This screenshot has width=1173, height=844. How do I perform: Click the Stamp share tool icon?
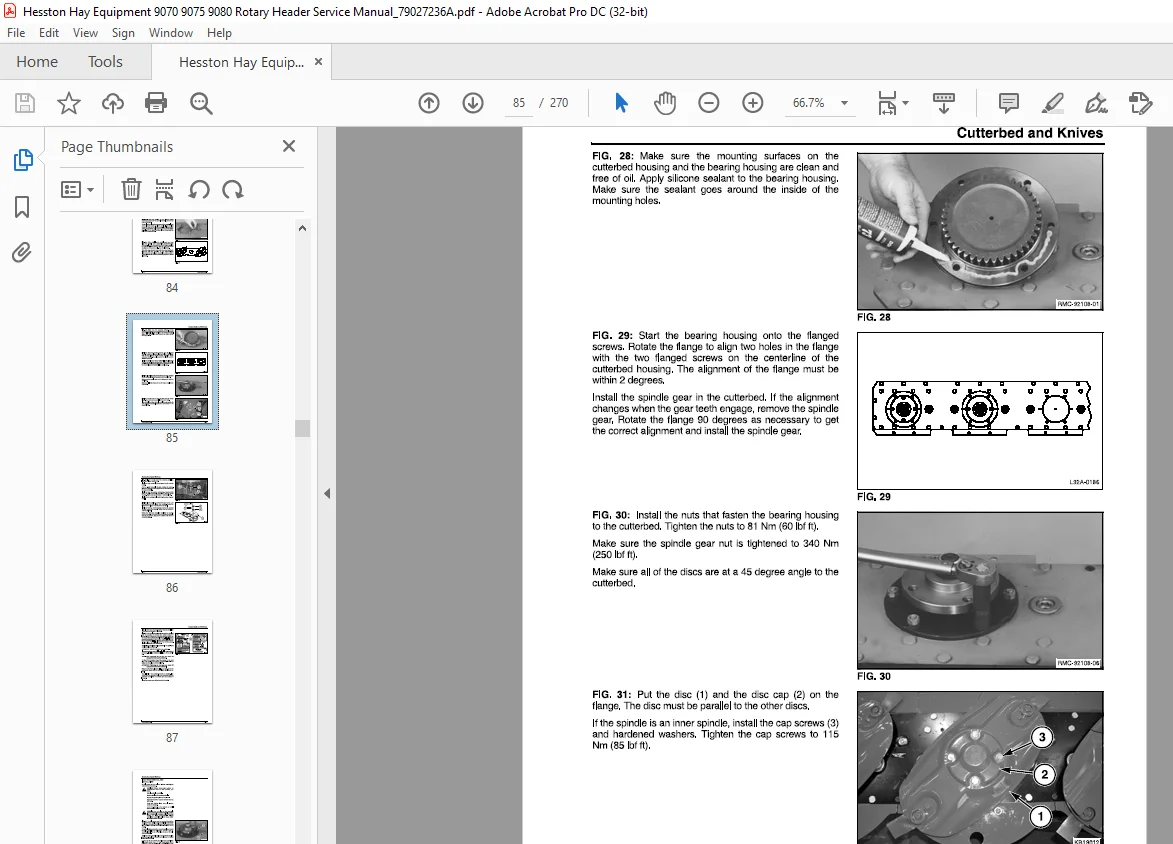[x=1141, y=103]
